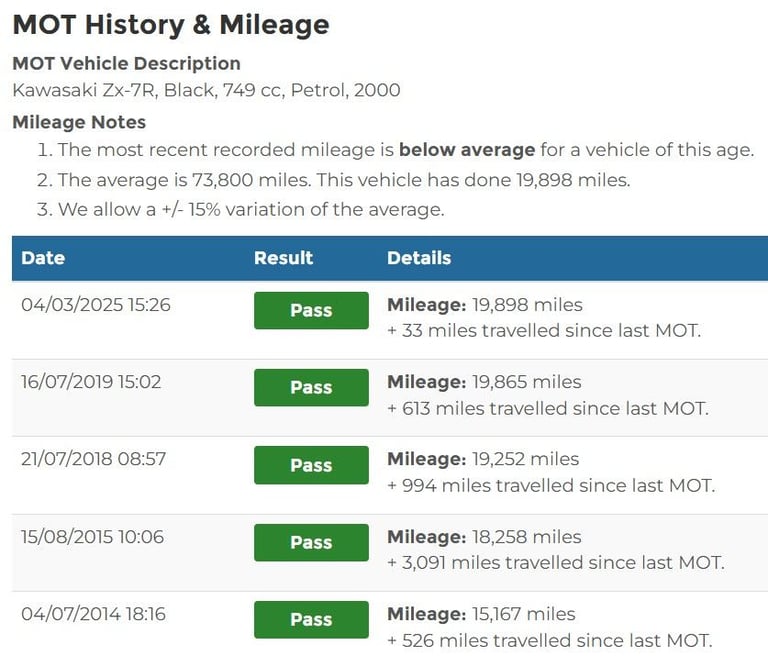Select the Kawasaki Zx-7R description text

pos(206,90)
